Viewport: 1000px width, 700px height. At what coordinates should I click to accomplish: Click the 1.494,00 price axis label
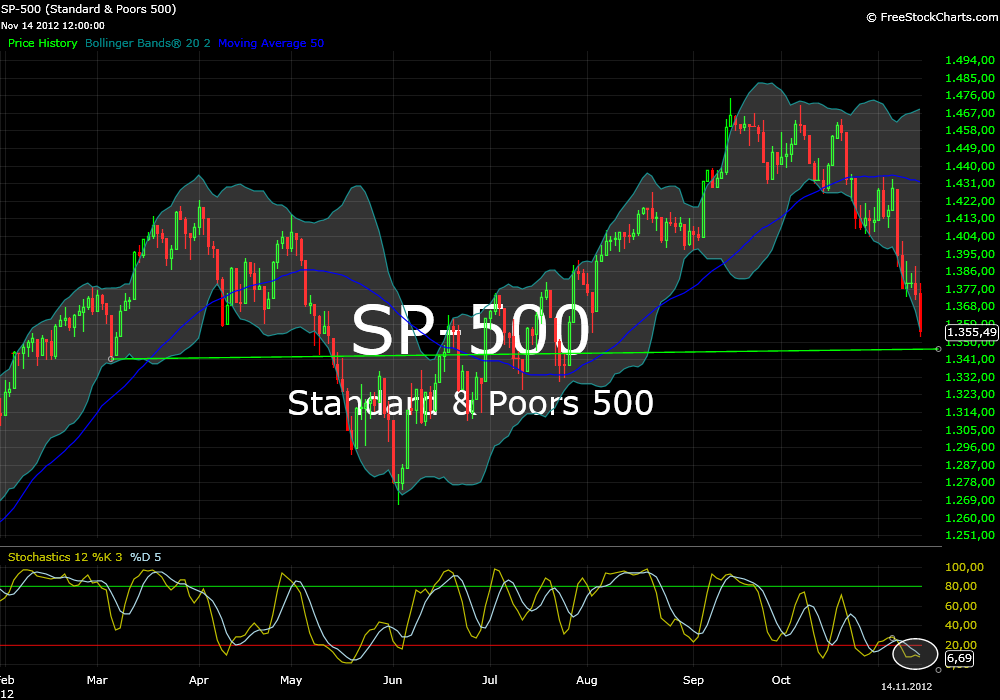967,60
